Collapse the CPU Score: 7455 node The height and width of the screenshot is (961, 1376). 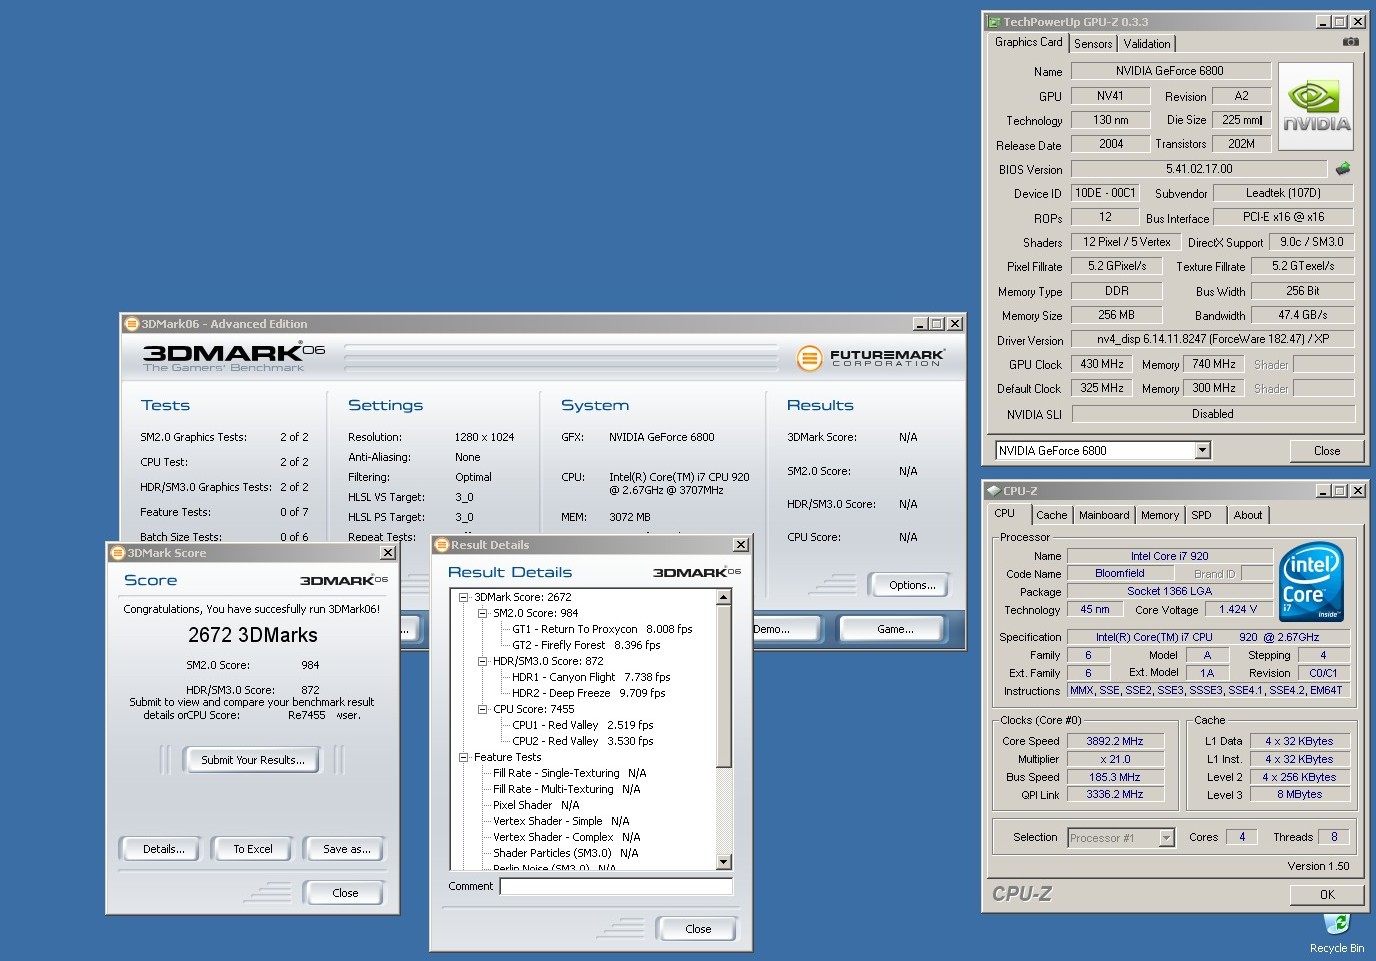482,709
